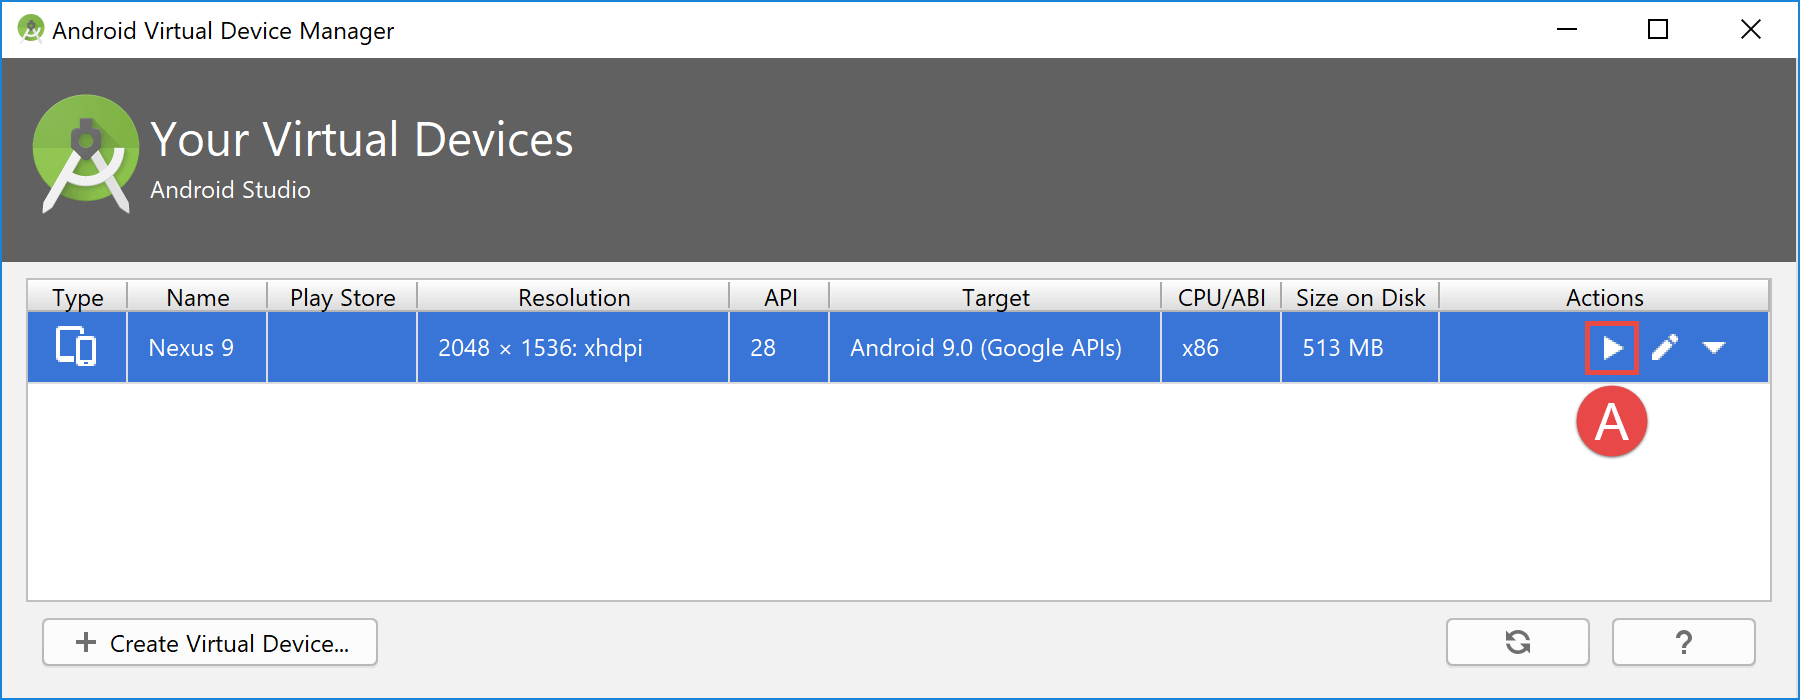The width and height of the screenshot is (1800, 700).
Task: Sort by the Type column header
Action: point(77,297)
